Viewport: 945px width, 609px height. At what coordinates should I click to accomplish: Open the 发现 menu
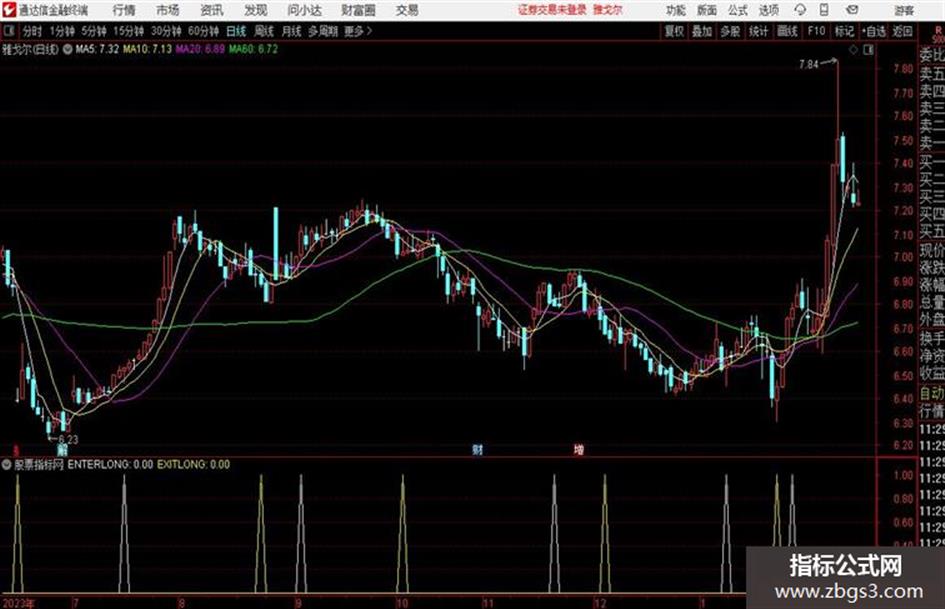[256, 10]
